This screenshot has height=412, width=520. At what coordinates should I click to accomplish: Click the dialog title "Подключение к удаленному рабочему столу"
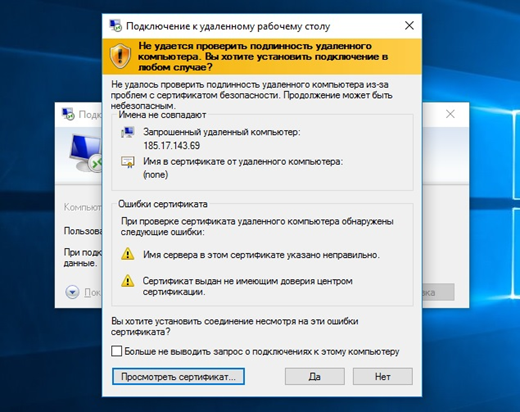tap(228, 26)
